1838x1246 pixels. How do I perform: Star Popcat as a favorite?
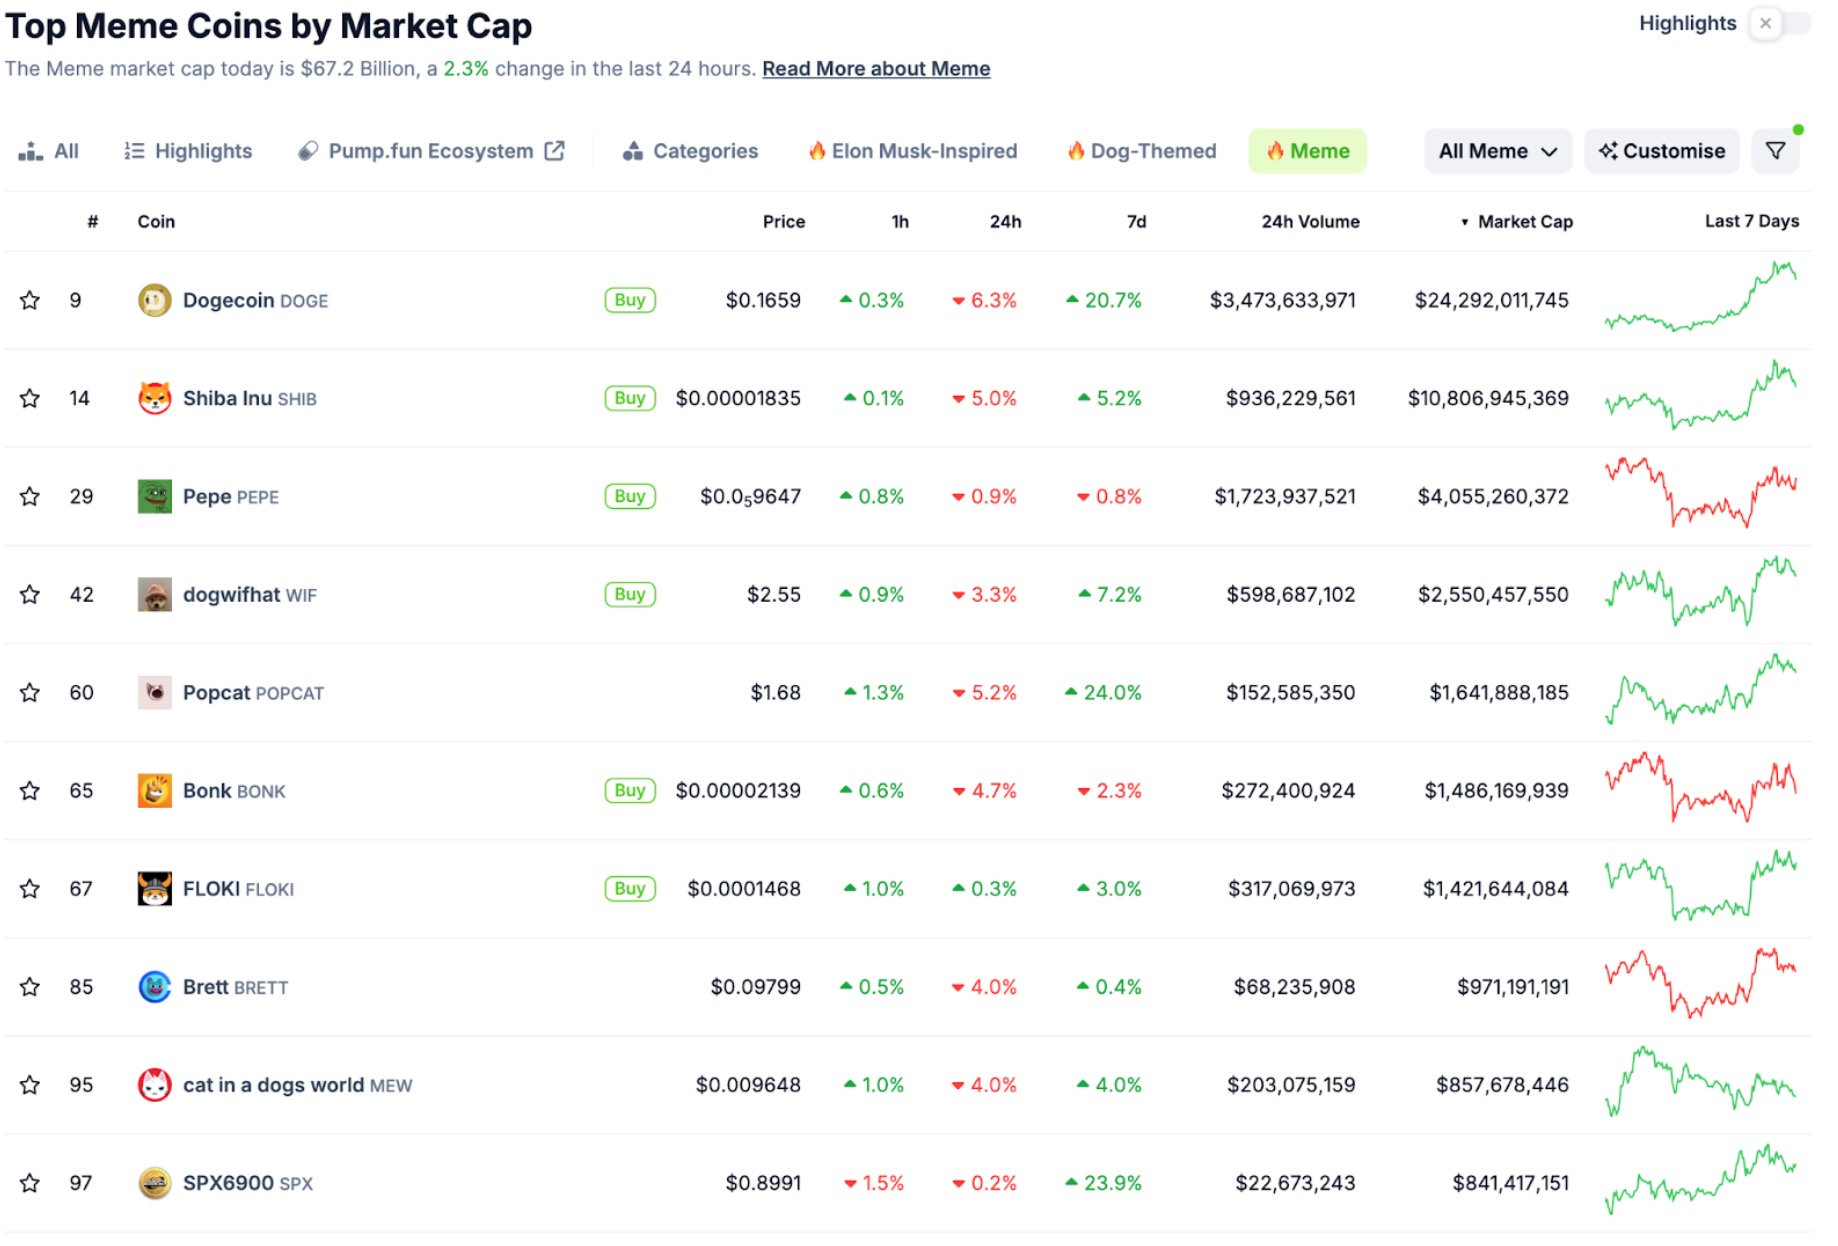[x=30, y=693]
